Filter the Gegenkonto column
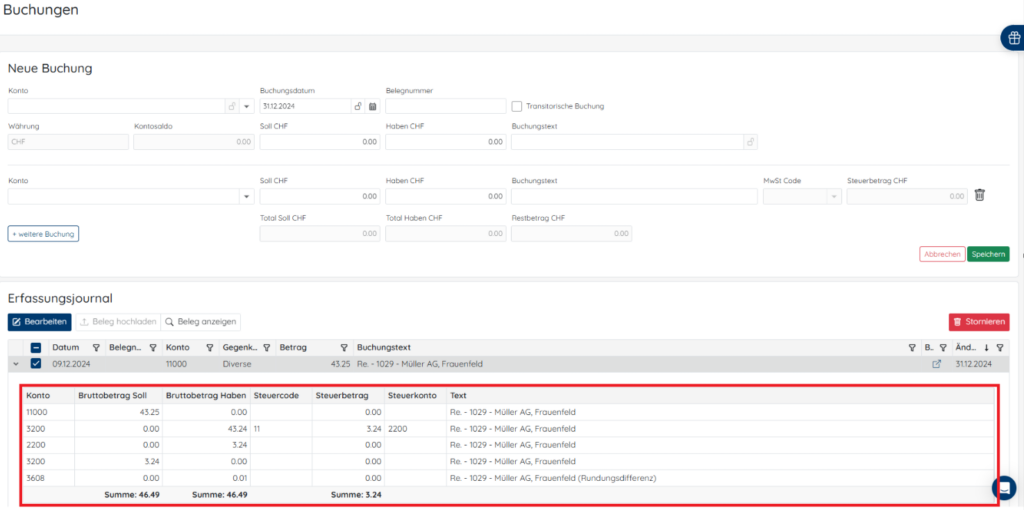This screenshot has height=510, width=1024. pyautogui.click(x=267, y=347)
